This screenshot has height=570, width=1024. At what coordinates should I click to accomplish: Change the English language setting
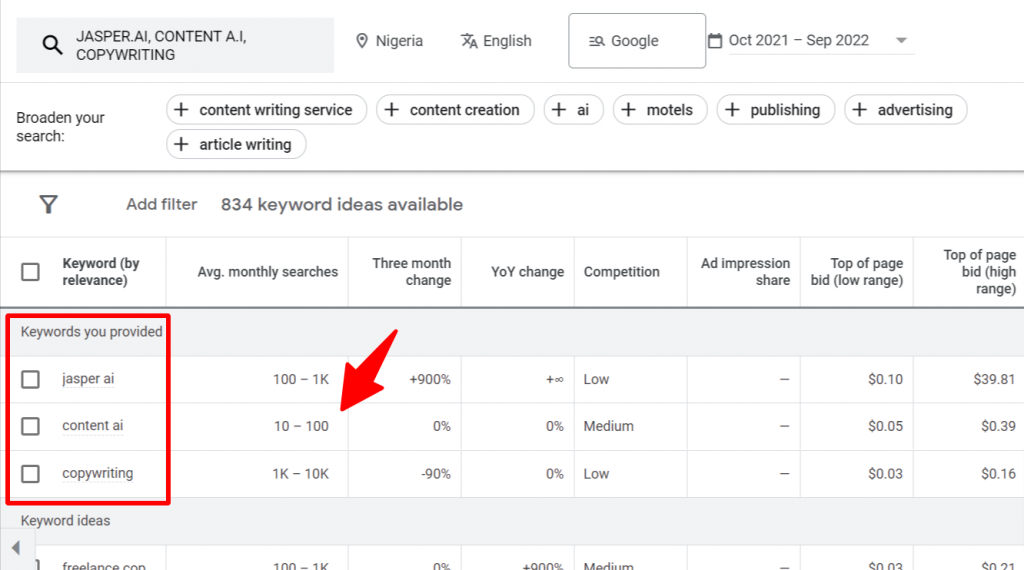[x=496, y=41]
